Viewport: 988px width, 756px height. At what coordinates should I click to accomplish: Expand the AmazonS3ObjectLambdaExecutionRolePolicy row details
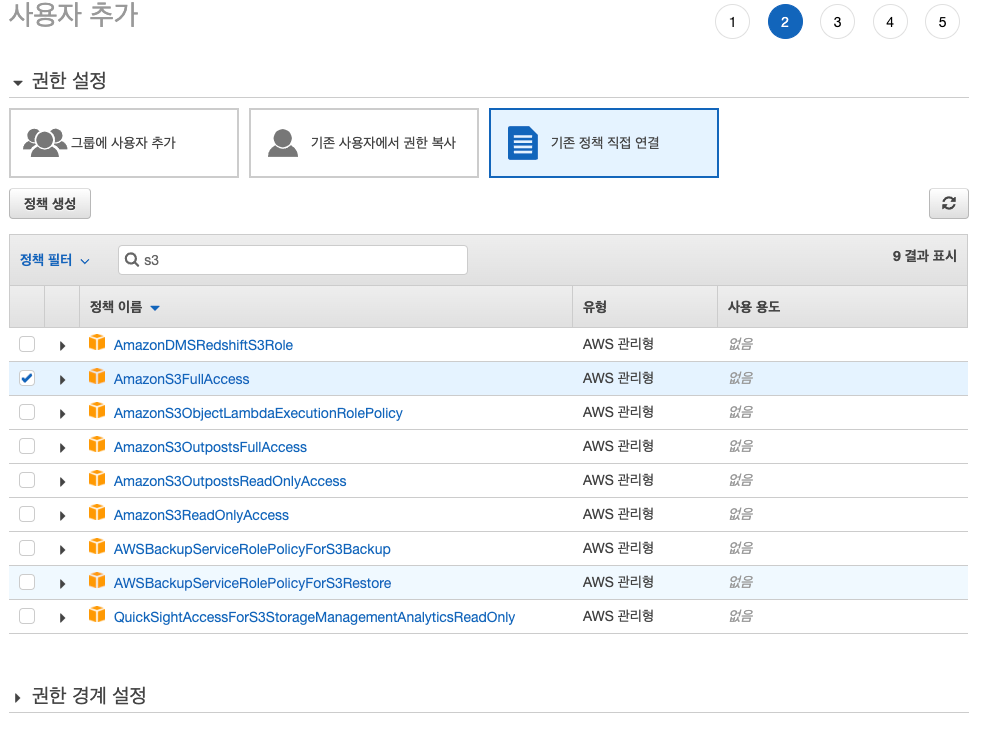[62, 414]
